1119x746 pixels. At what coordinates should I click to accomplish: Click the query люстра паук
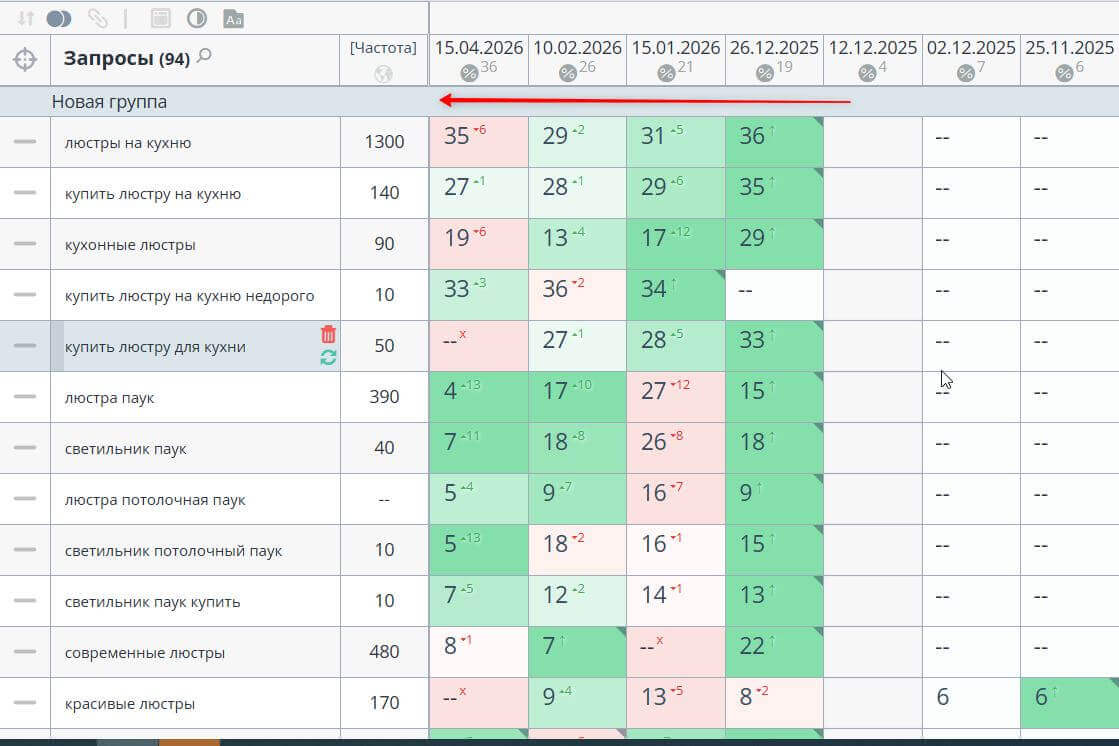(x=110, y=398)
